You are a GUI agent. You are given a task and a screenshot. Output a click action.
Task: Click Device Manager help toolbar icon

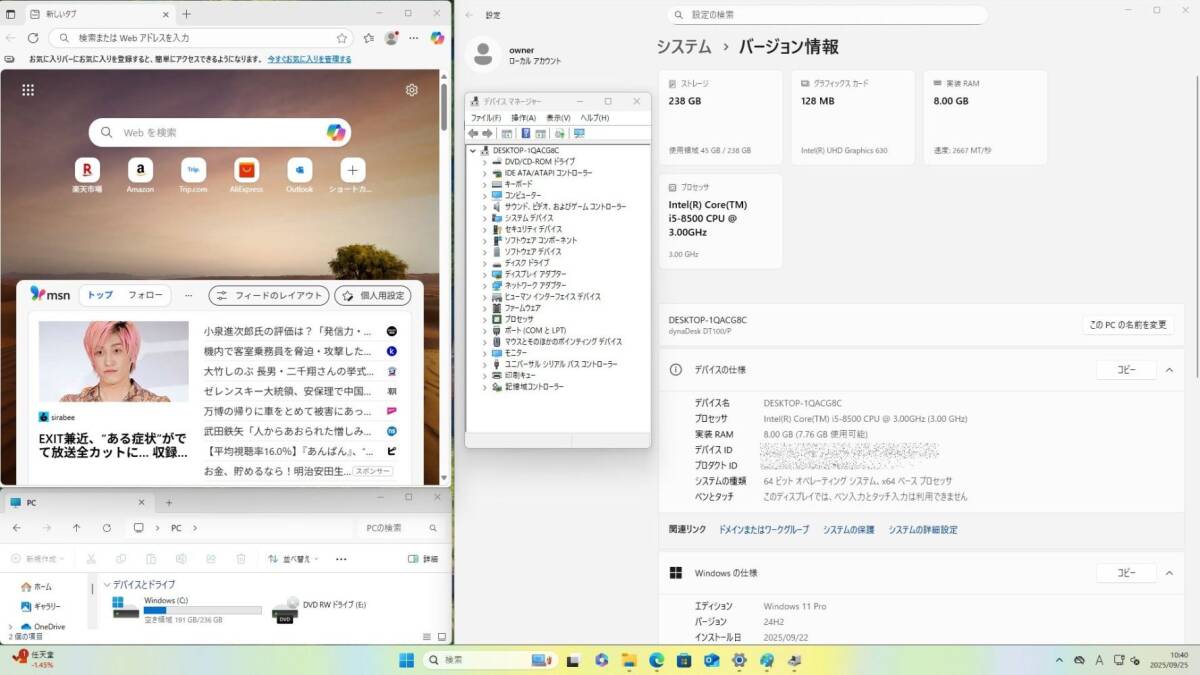tap(526, 133)
